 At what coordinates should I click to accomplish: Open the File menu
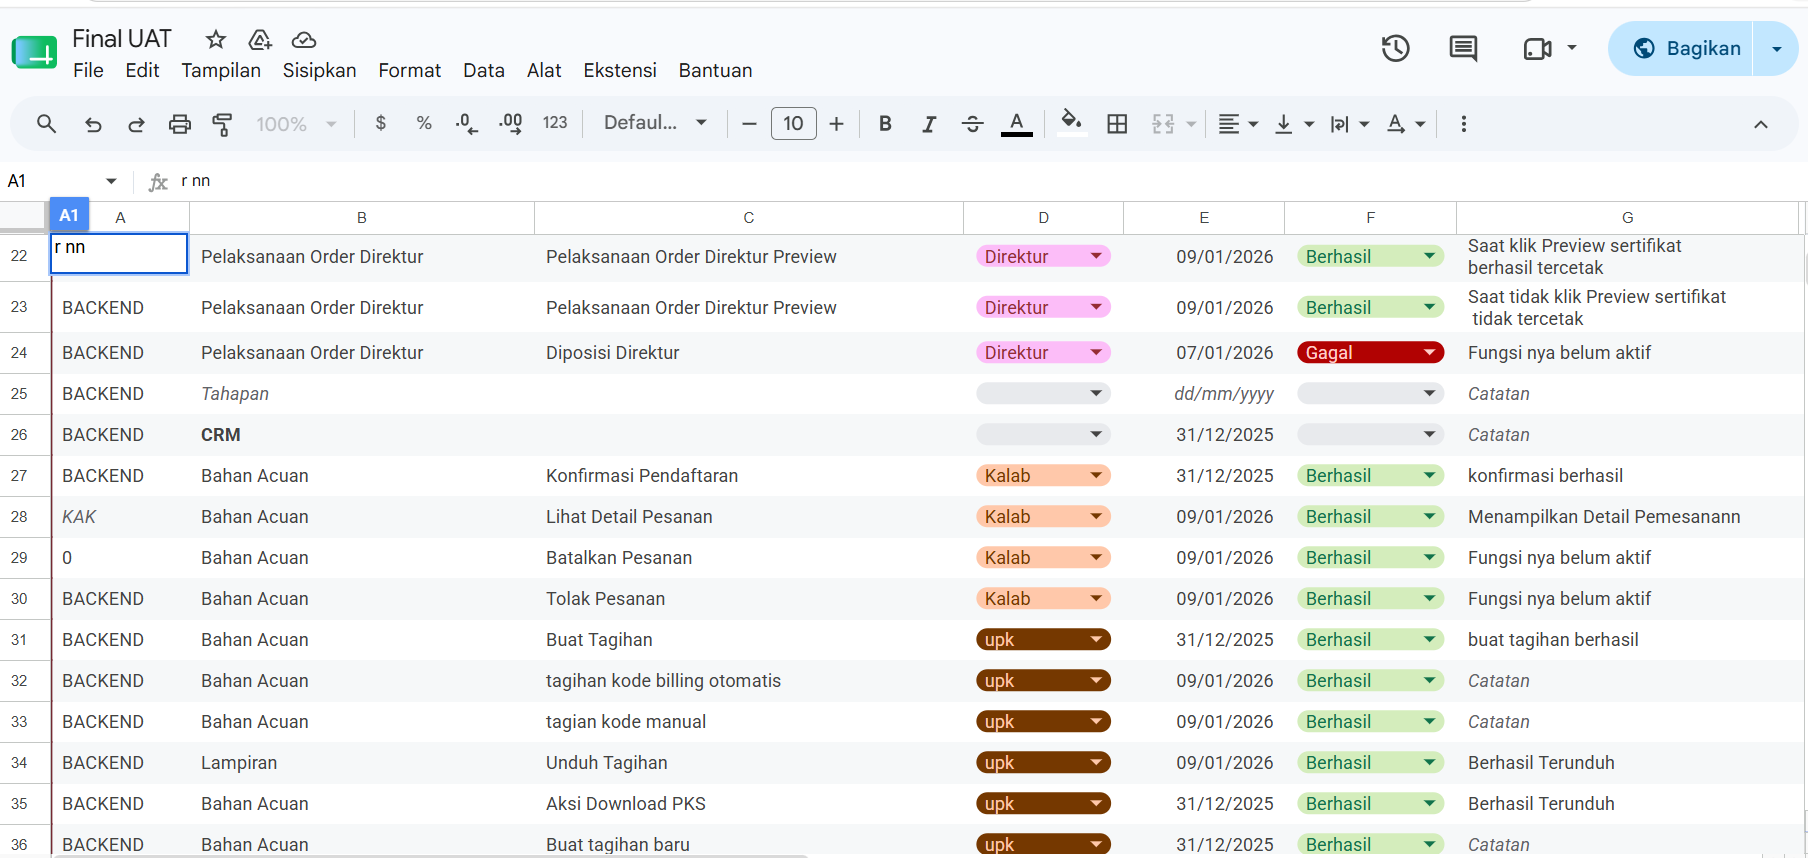click(88, 70)
